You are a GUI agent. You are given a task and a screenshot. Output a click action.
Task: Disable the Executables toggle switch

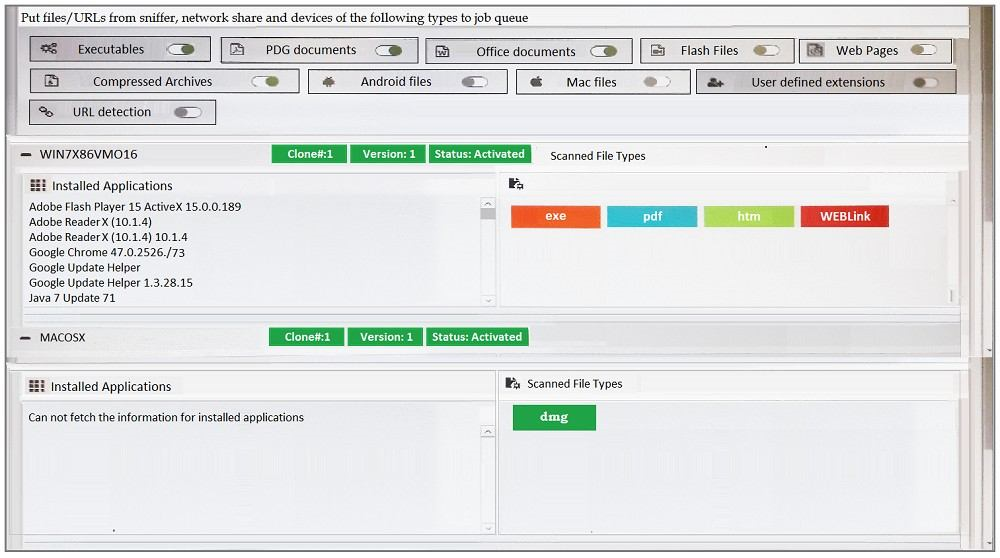click(180, 49)
